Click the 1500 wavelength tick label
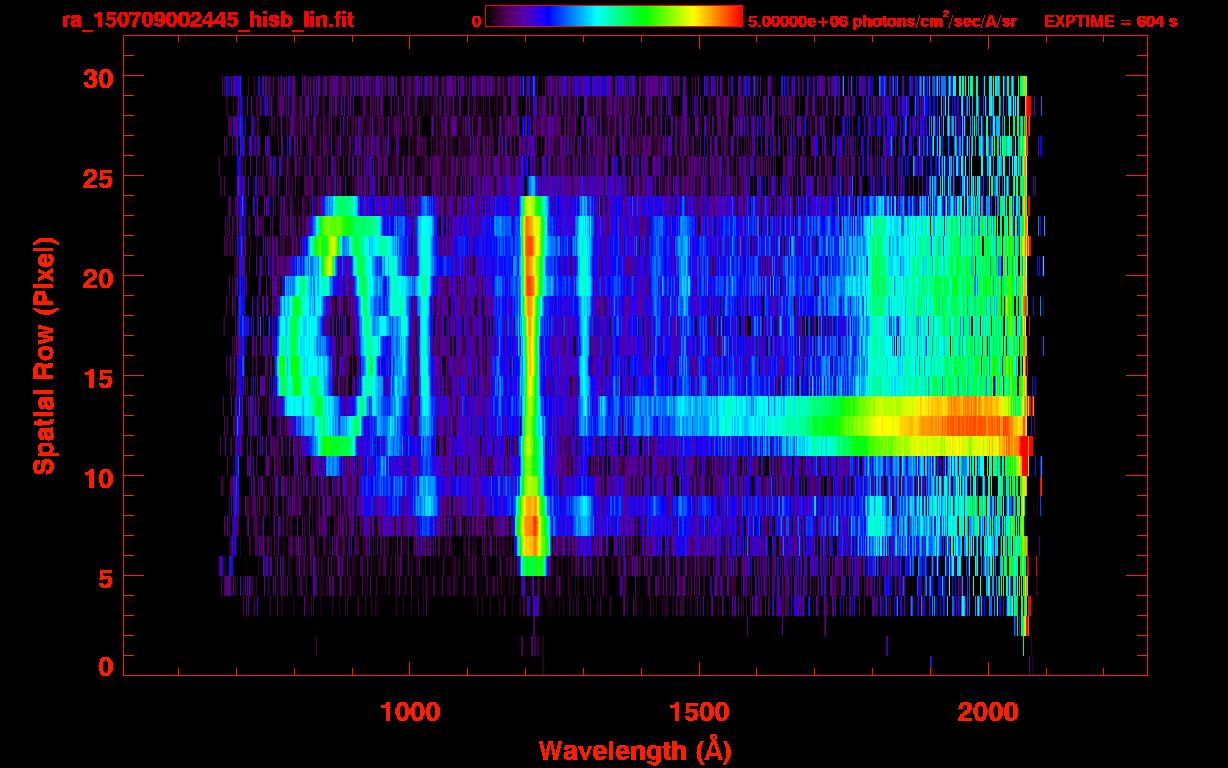1228x768 pixels. pos(698,712)
